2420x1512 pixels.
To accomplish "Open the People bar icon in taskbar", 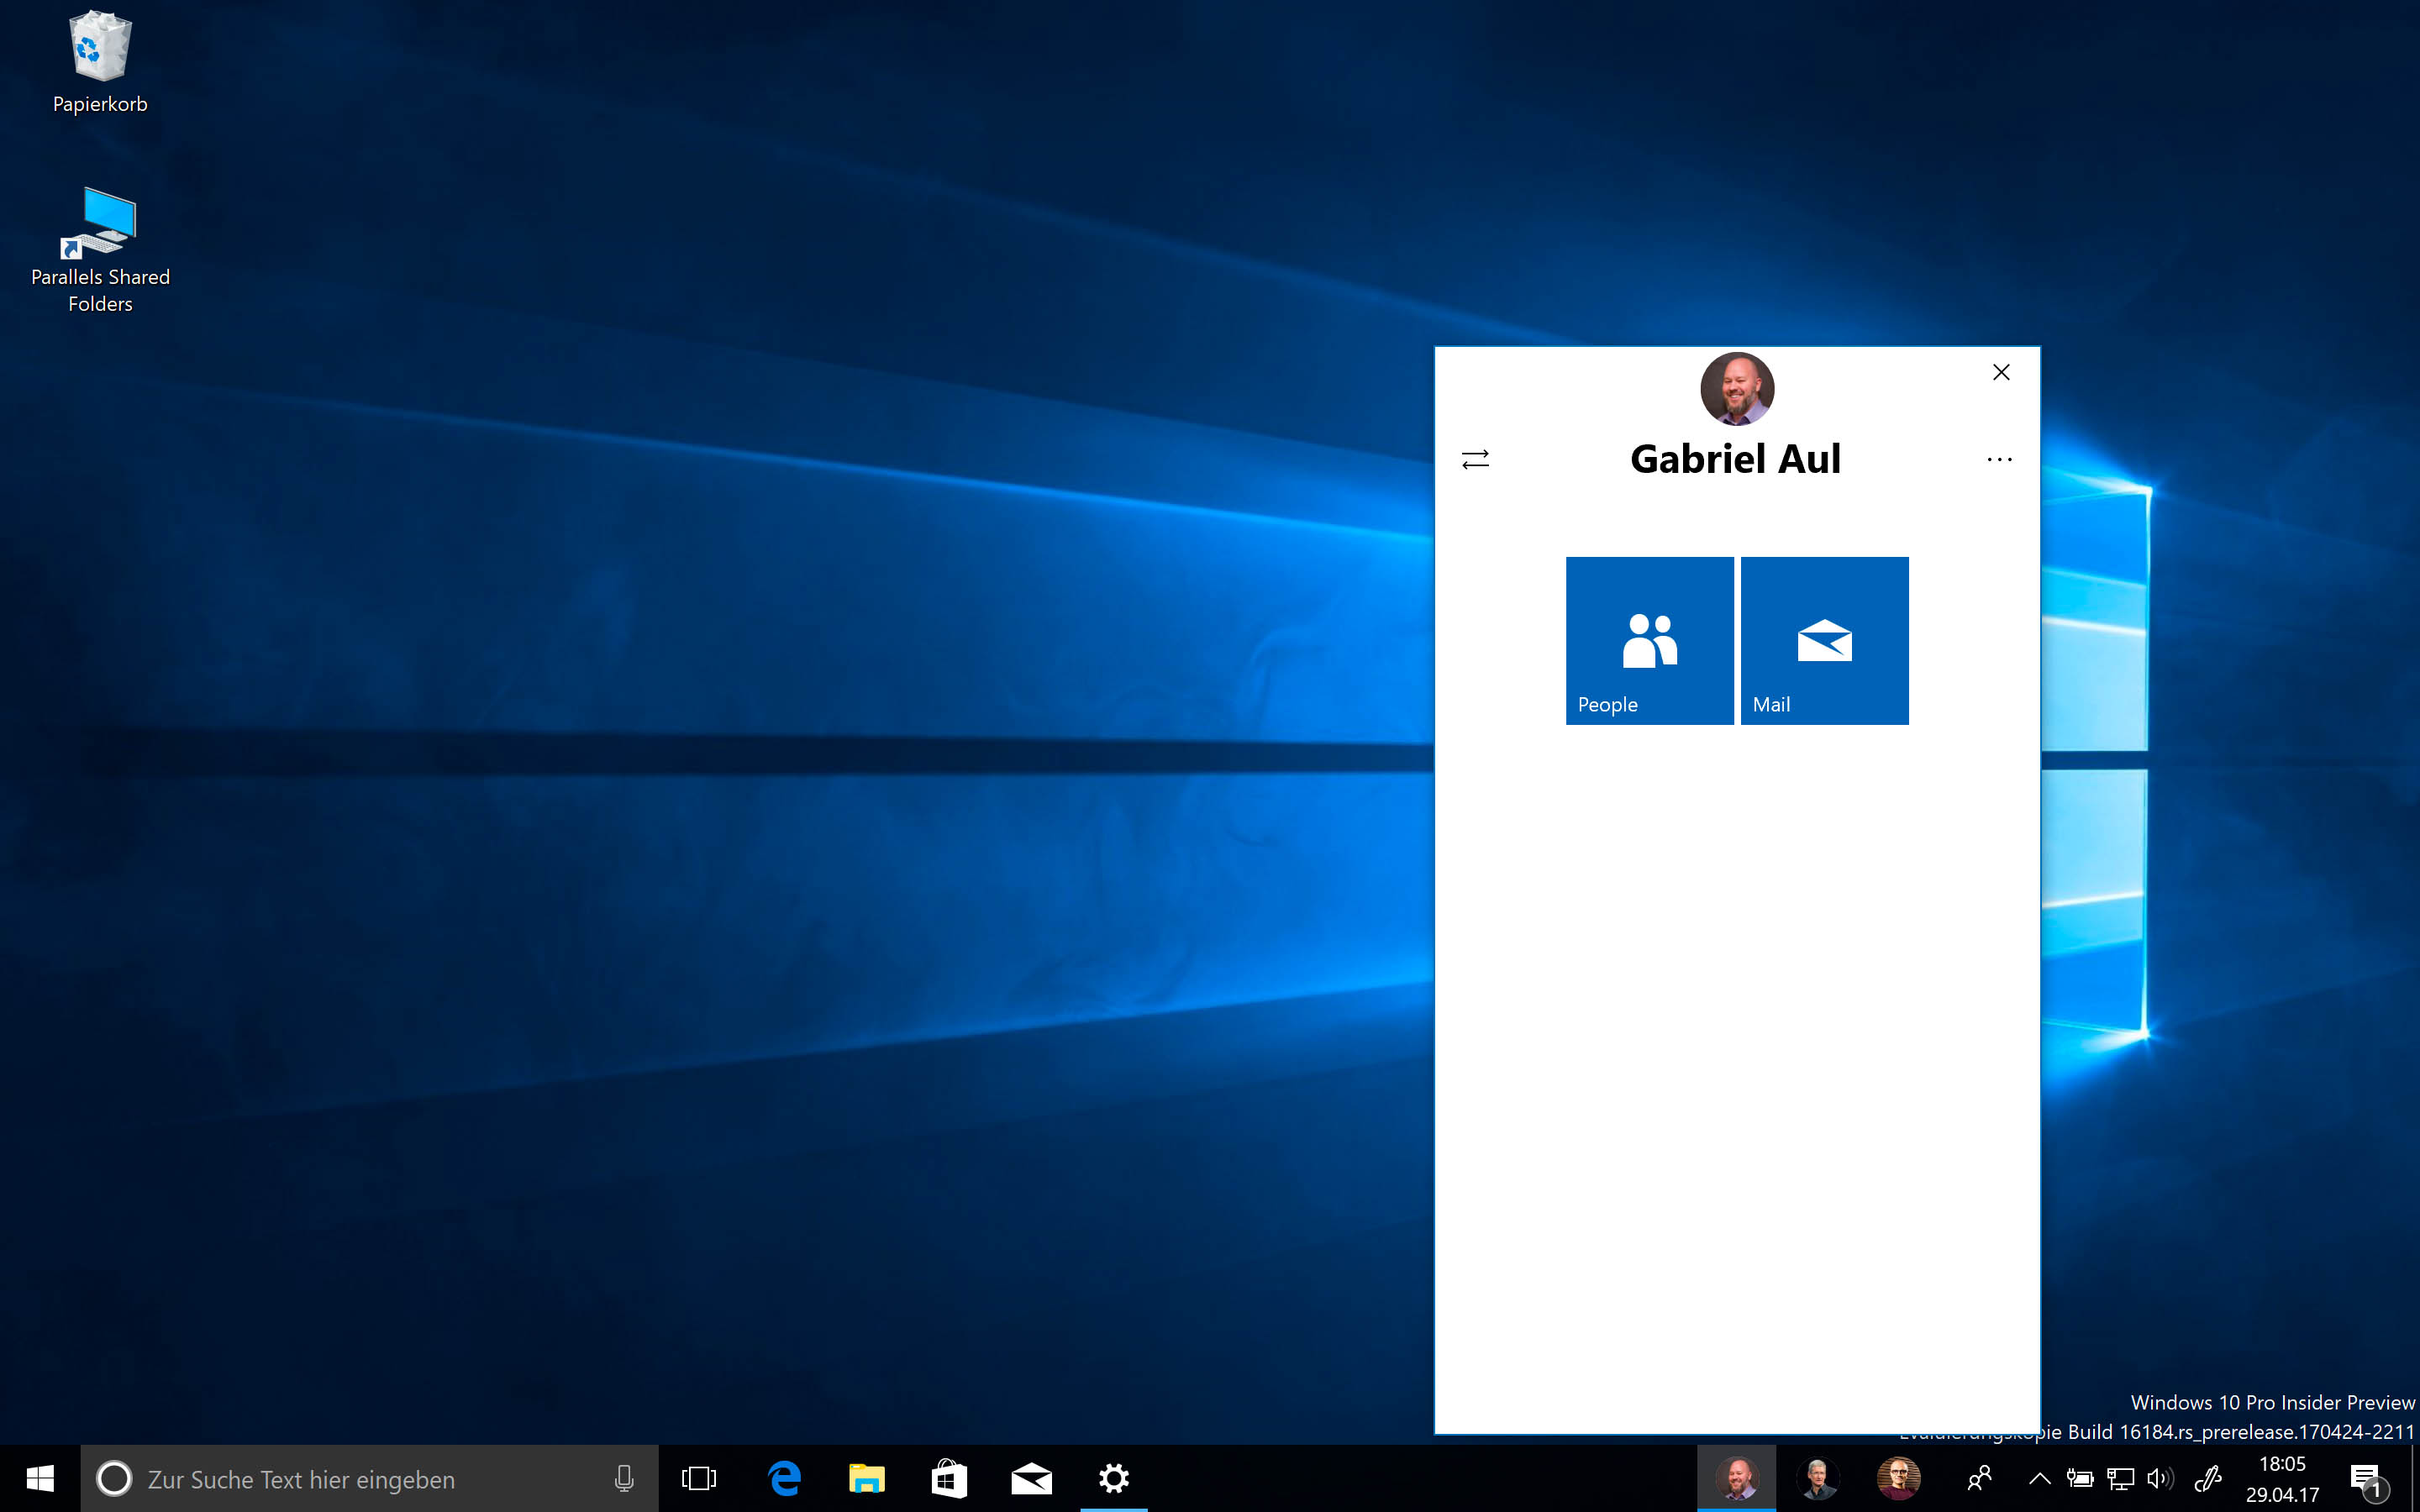I will tap(1979, 1478).
